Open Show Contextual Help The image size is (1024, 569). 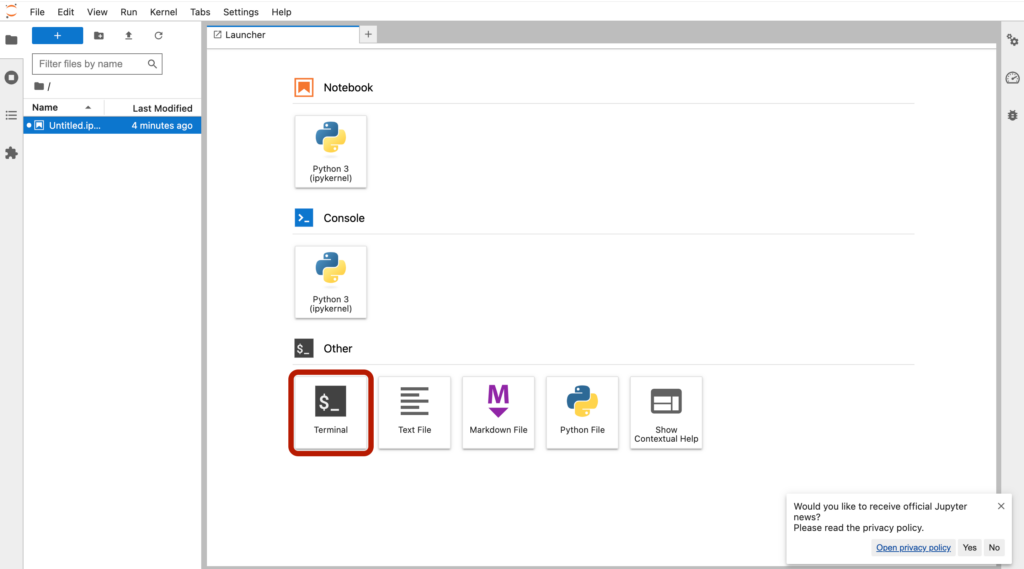click(x=666, y=412)
